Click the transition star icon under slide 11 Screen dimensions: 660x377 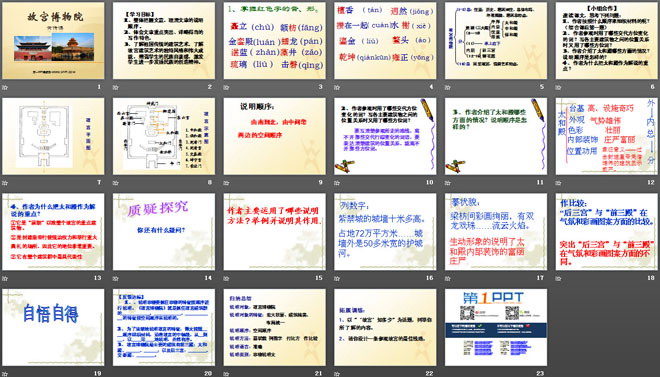(x=448, y=183)
